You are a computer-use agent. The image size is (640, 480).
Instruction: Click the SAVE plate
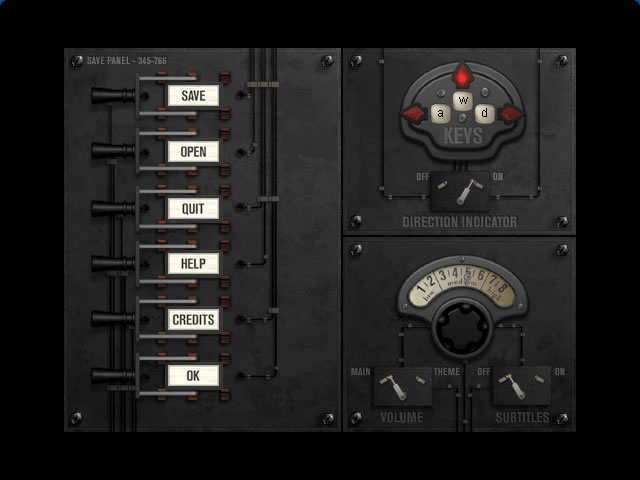(x=193, y=96)
